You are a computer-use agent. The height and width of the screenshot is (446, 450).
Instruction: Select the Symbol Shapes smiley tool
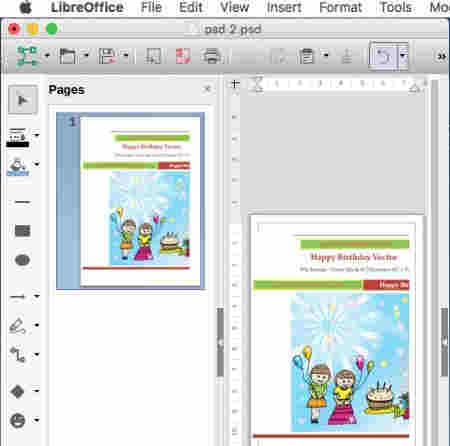(18, 420)
